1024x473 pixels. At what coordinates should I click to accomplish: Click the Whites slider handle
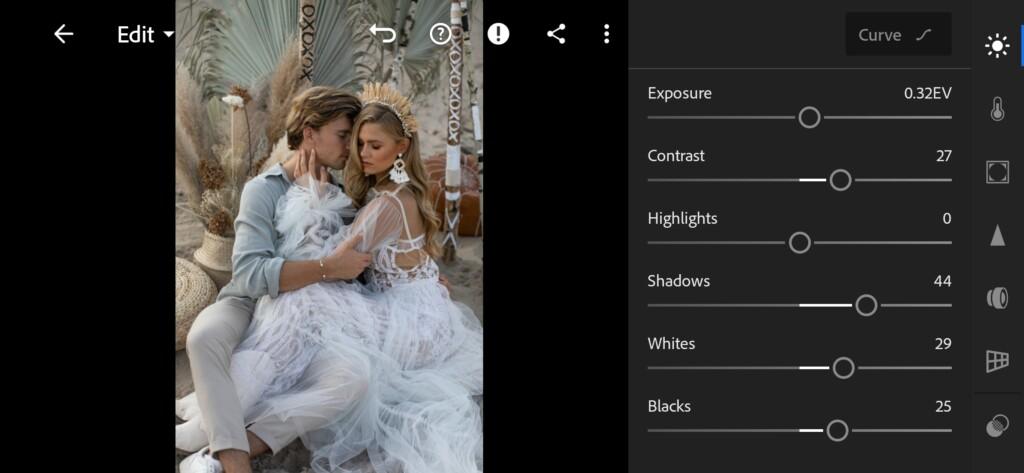coord(844,368)
